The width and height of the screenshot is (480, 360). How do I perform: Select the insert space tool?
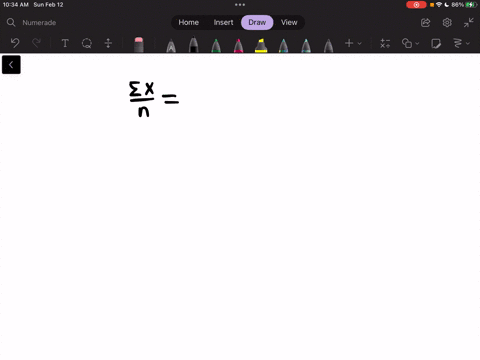click(108, 43)
